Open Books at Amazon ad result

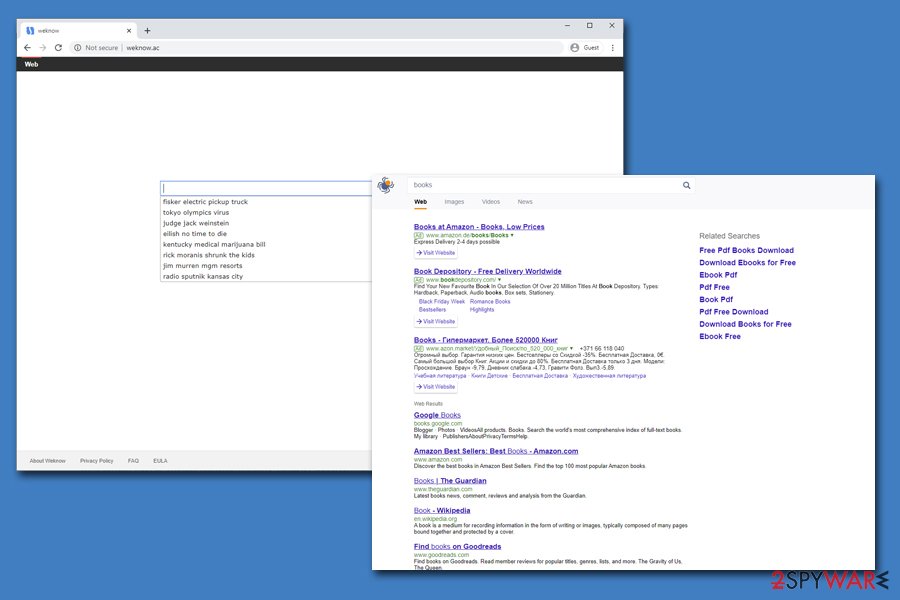tap(479, 227)
